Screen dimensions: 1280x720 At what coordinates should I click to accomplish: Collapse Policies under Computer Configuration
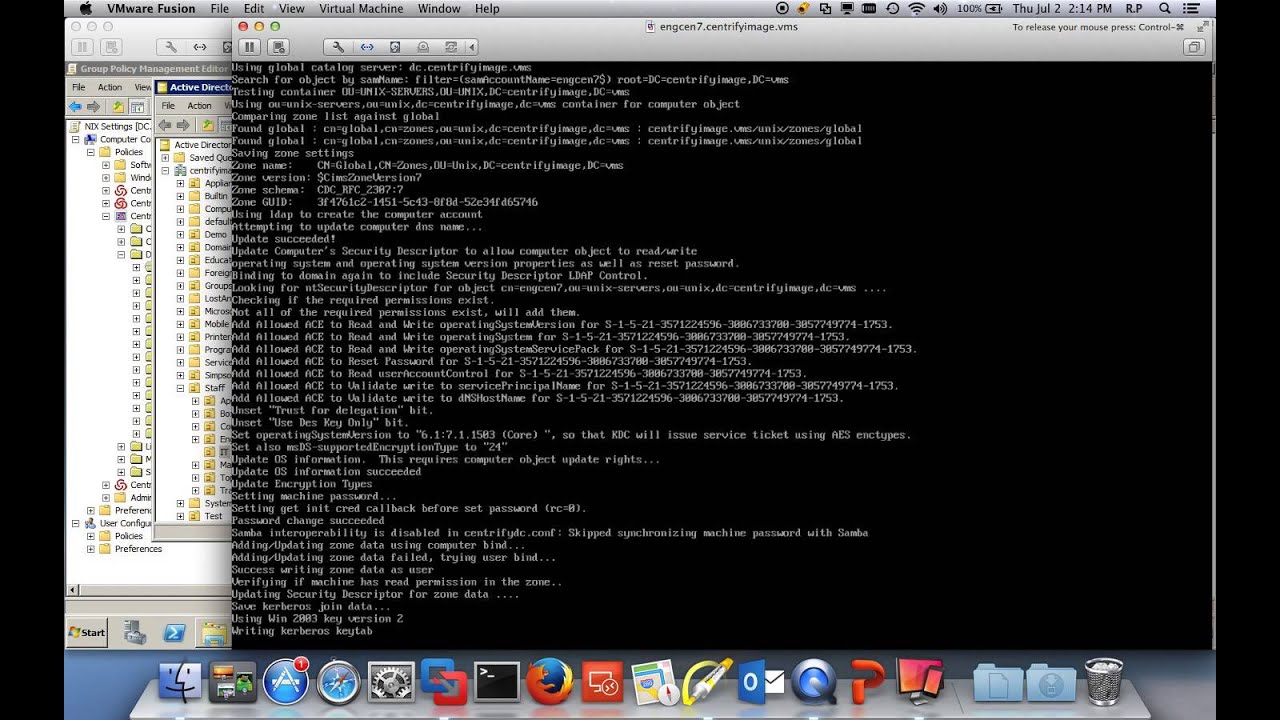pos(91,152)
